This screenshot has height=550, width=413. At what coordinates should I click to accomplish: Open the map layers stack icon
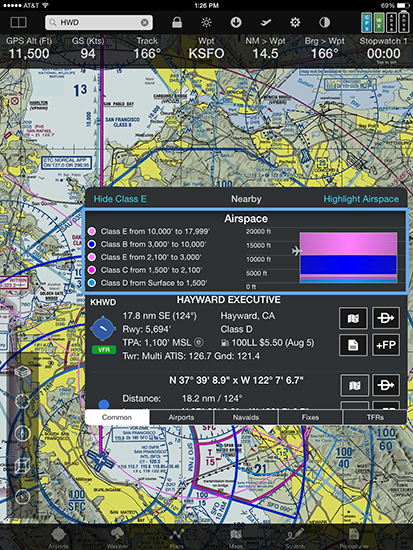(22, 371)
